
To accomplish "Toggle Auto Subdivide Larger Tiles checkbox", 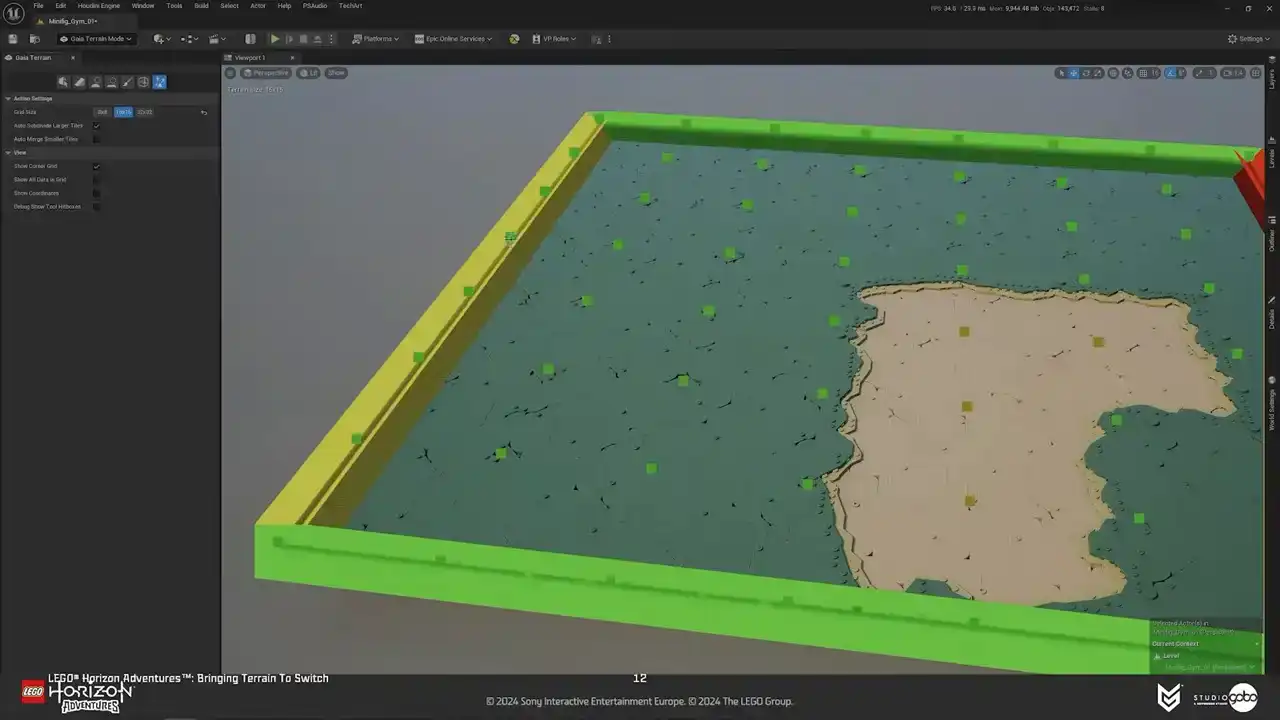I will click(96, 126).
